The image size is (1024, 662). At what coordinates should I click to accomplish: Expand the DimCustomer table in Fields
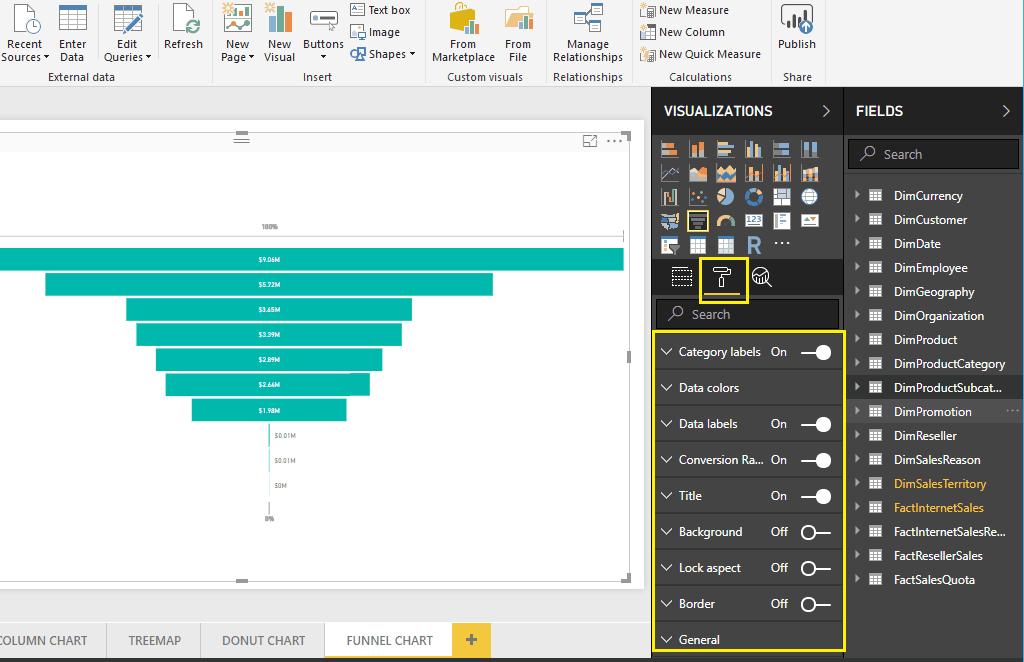click(x=858, y=220)
